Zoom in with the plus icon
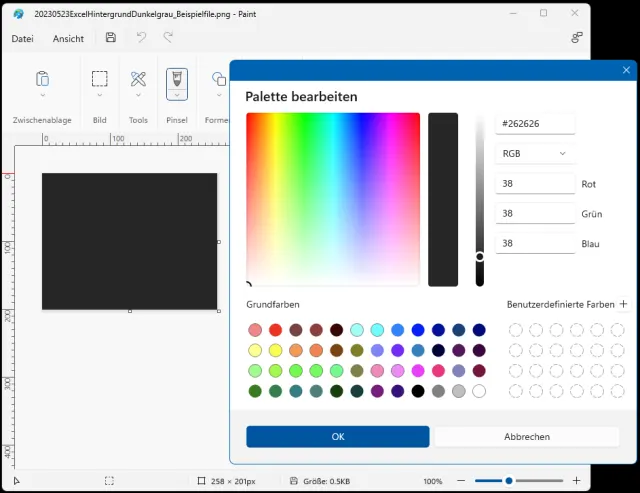 tap(576, 481)
